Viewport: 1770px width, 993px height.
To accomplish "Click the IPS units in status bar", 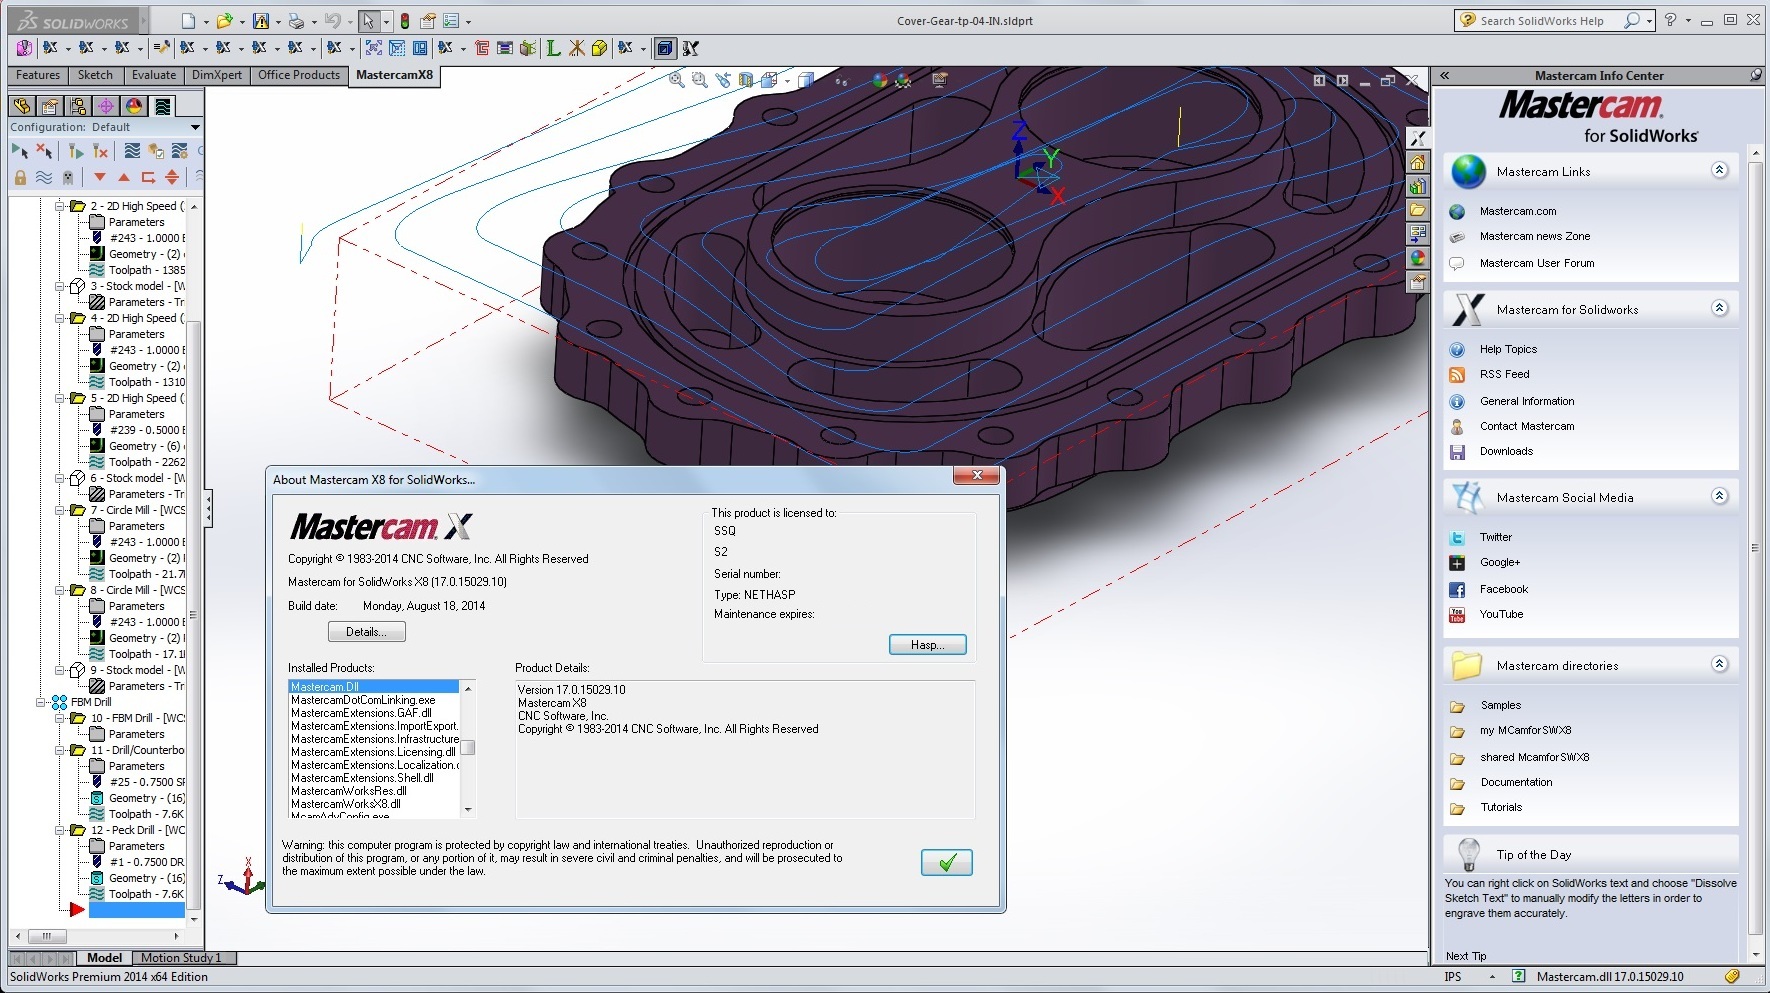I will coord(1453,977).
